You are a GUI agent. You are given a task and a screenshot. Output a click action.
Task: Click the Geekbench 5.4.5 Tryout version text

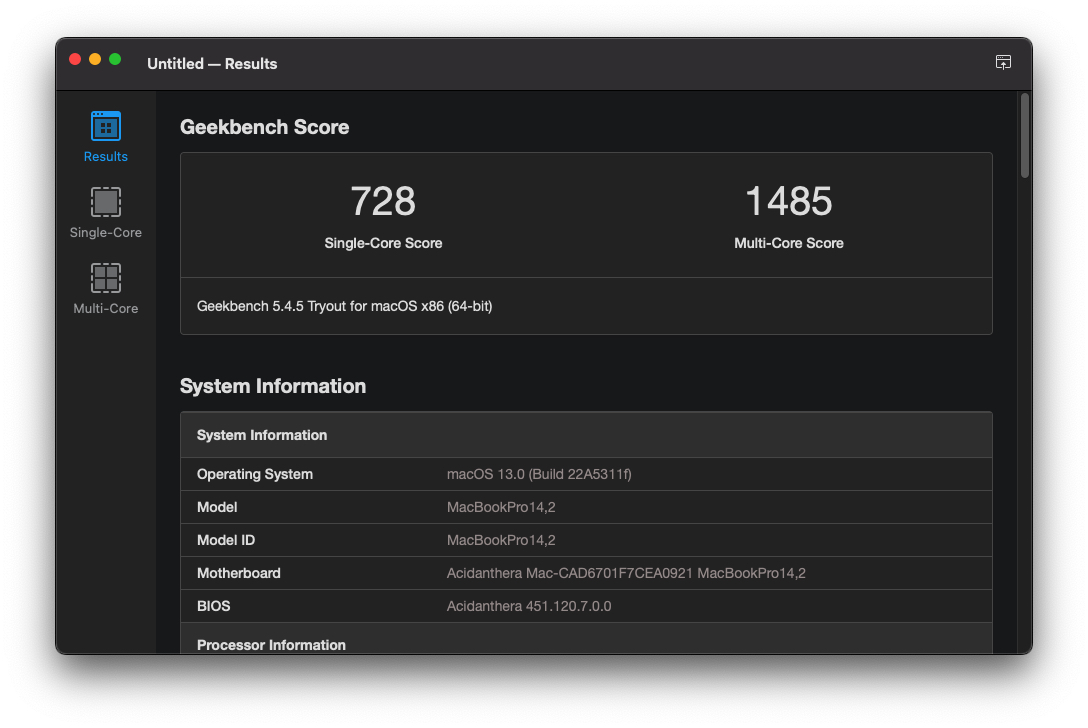[344, 306]
